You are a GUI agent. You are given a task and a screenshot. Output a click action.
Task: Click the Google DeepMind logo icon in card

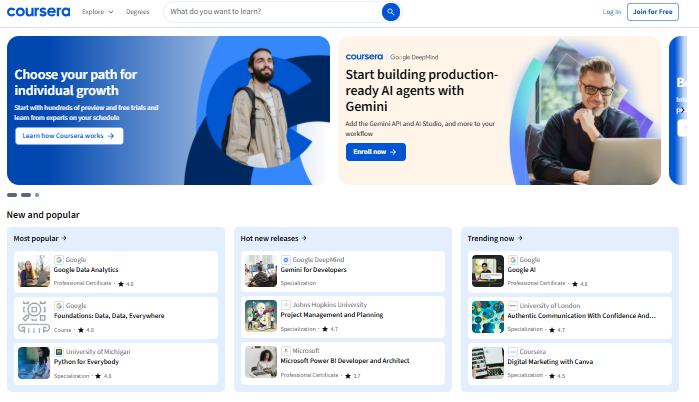286,260
